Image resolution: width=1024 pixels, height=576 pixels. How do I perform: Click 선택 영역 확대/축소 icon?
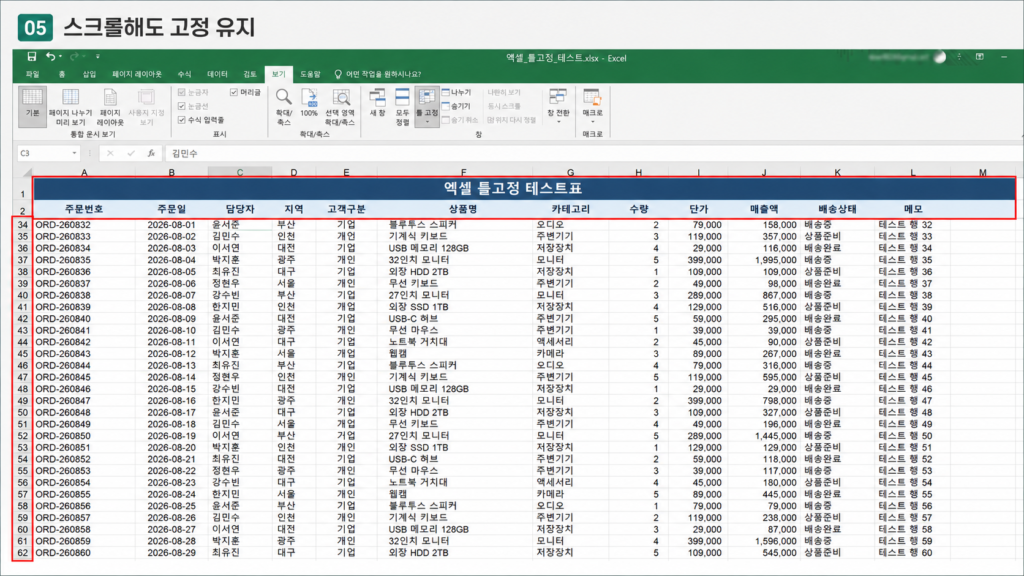coord(340,106)
